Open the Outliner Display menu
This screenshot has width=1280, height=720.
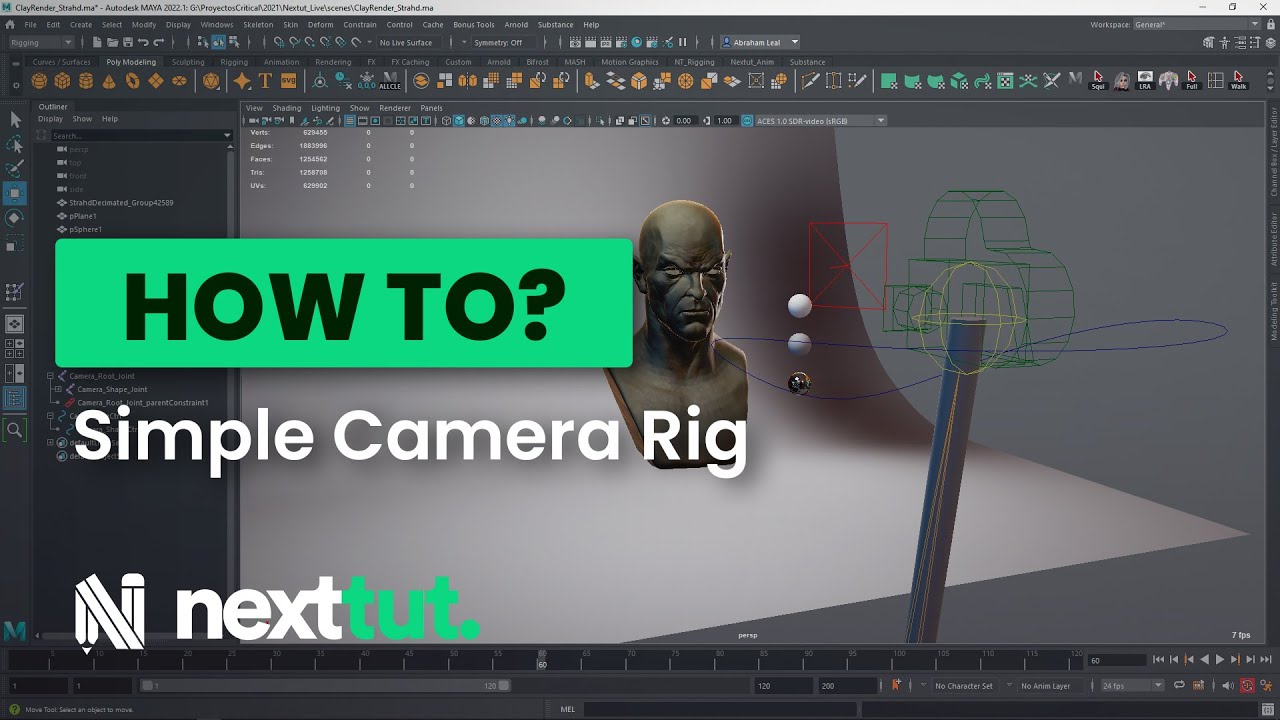[x=50, y=119]
